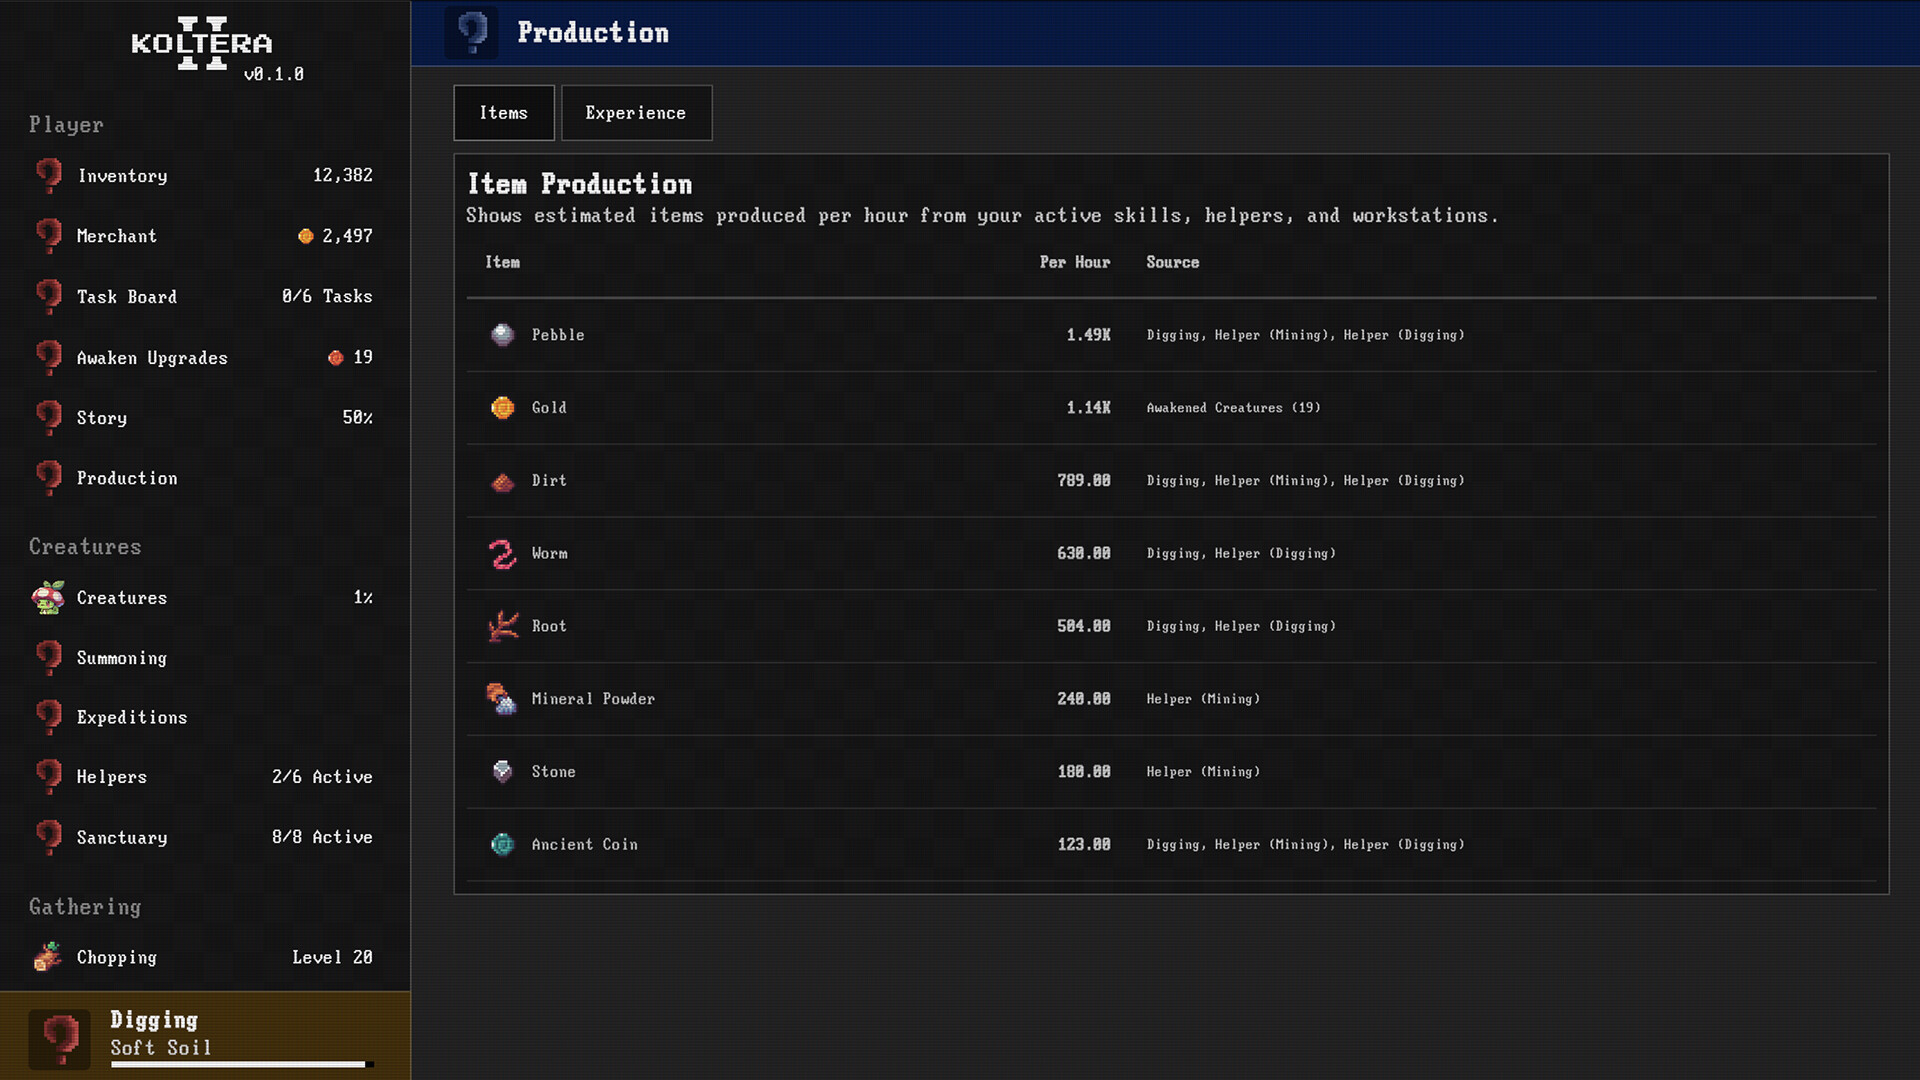Switch to the Experience tab
1920x1080 pixels.
click(636, 113)
